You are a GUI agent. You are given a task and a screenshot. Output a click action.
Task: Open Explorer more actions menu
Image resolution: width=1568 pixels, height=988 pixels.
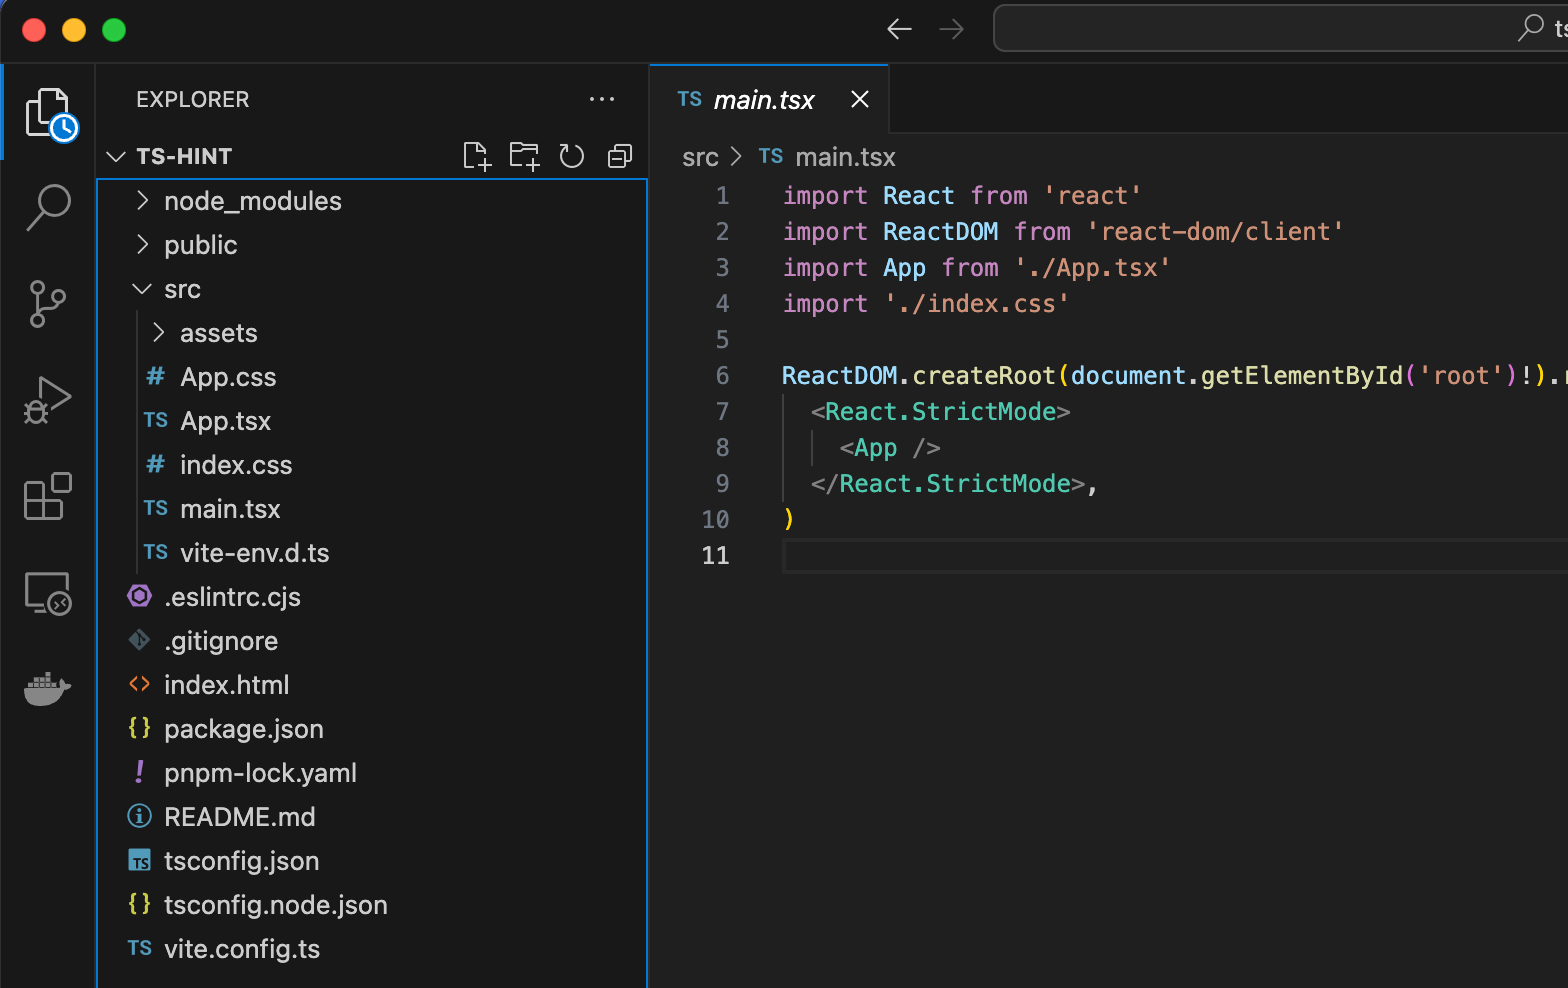coord(602,99)
